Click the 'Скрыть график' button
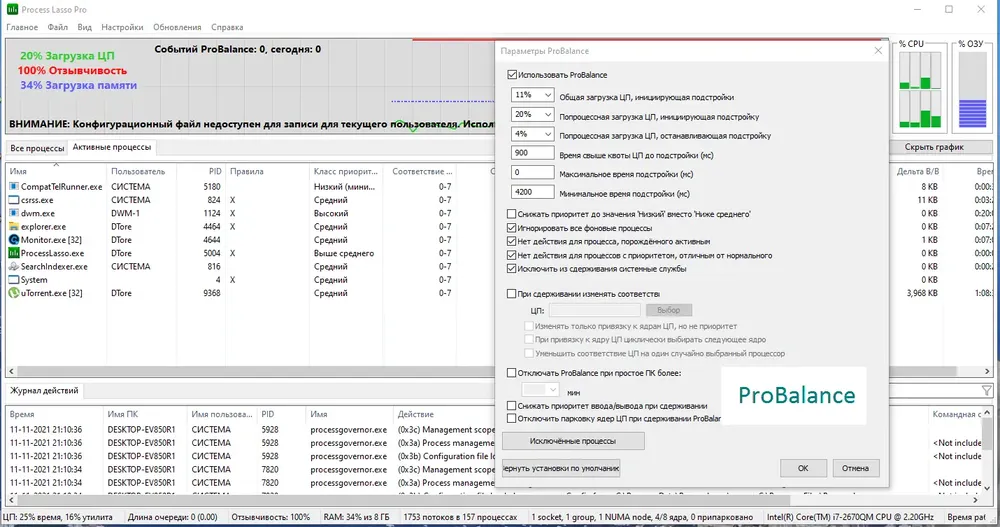 (934, 147)
